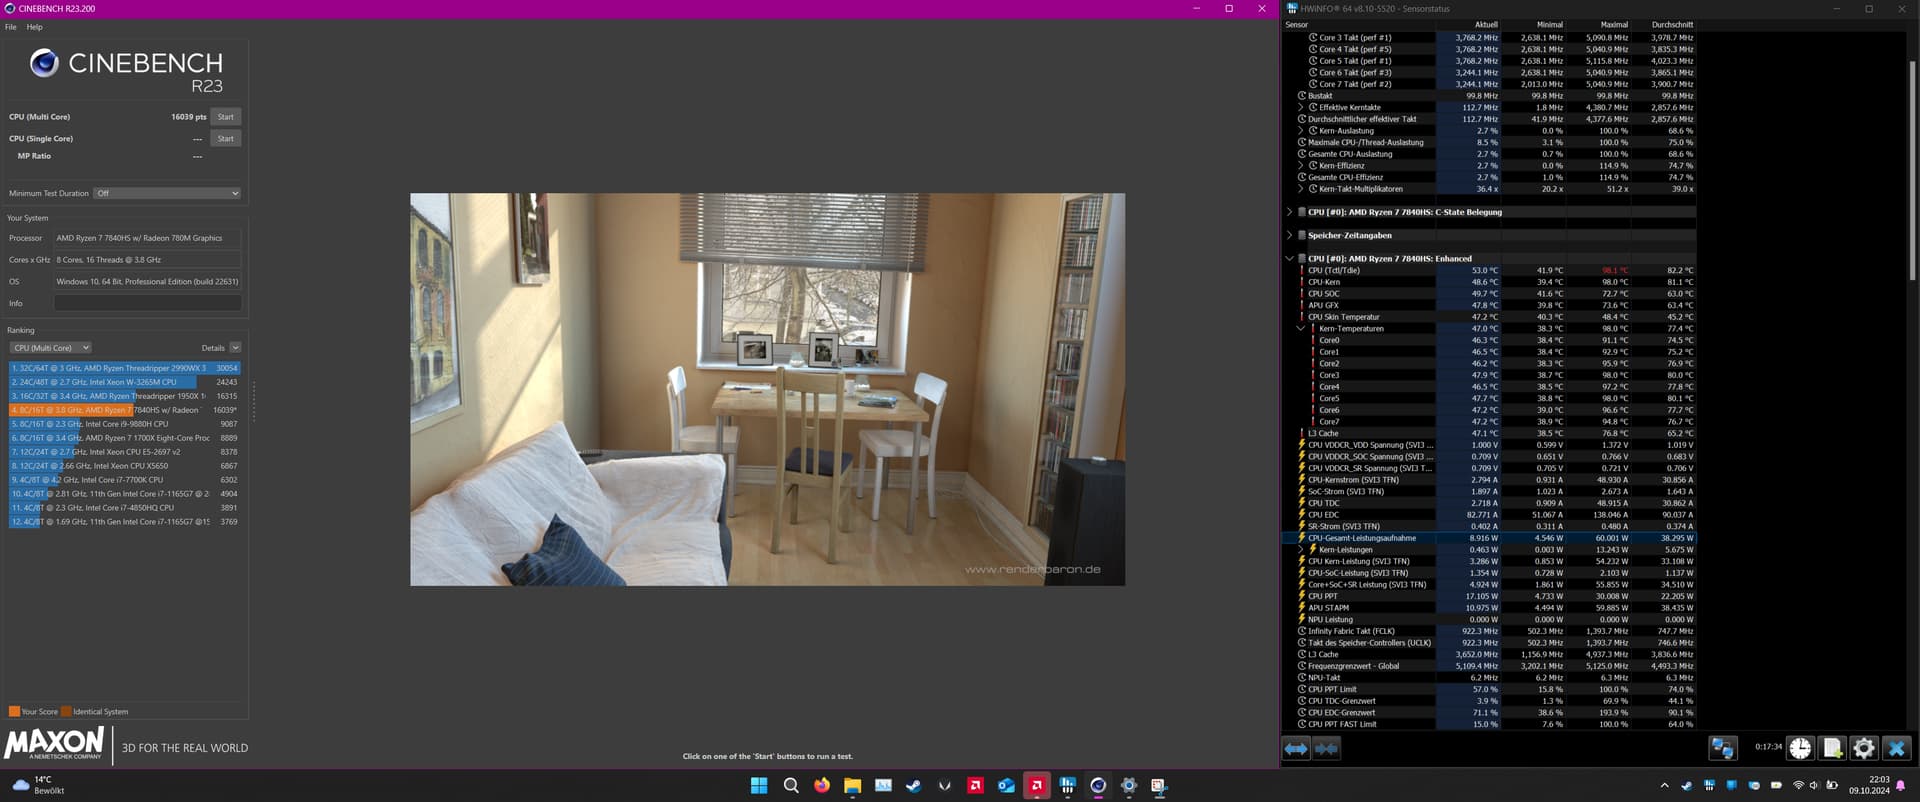Select the Ryzen 7 7840HS ranking entry
Viewport: 1920px width, 802px height.
[x=125, y=410]
